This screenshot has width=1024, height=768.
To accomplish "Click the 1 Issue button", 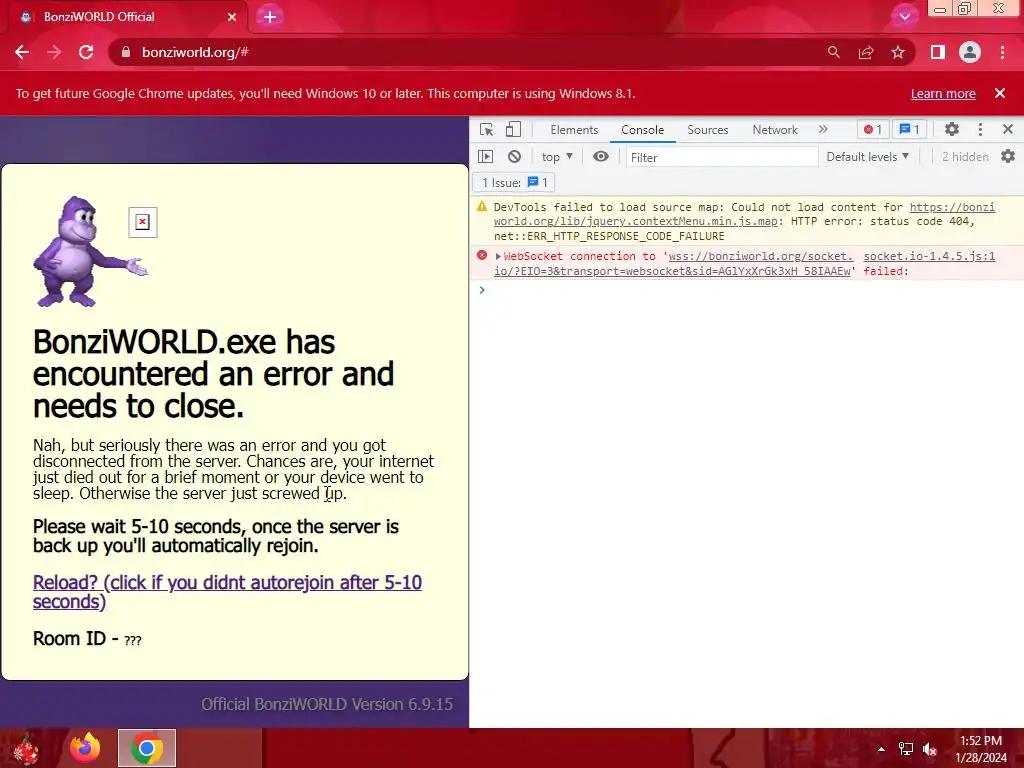I will tap(515, 183).
